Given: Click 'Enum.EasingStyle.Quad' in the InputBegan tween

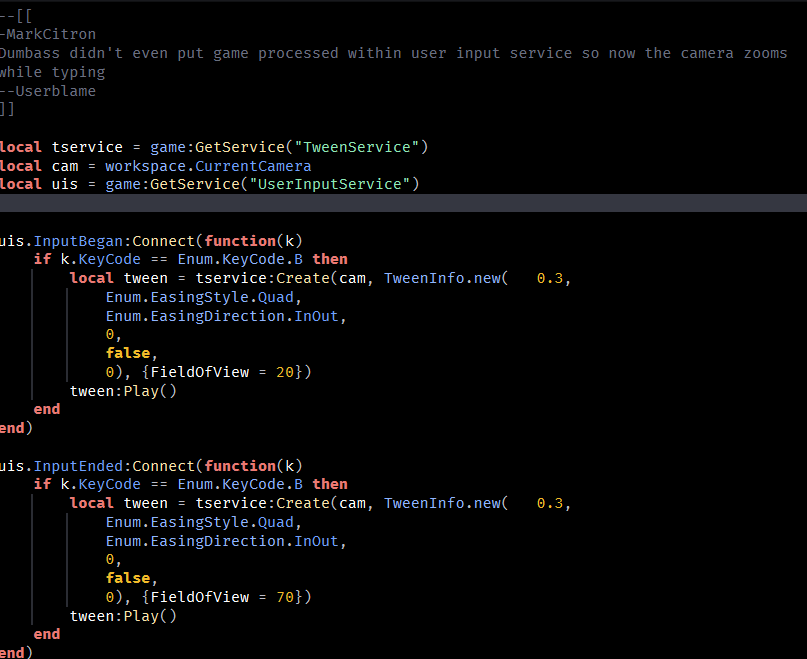Looking at the screenshot, I should pyautogui.click(x=200, y=298).
